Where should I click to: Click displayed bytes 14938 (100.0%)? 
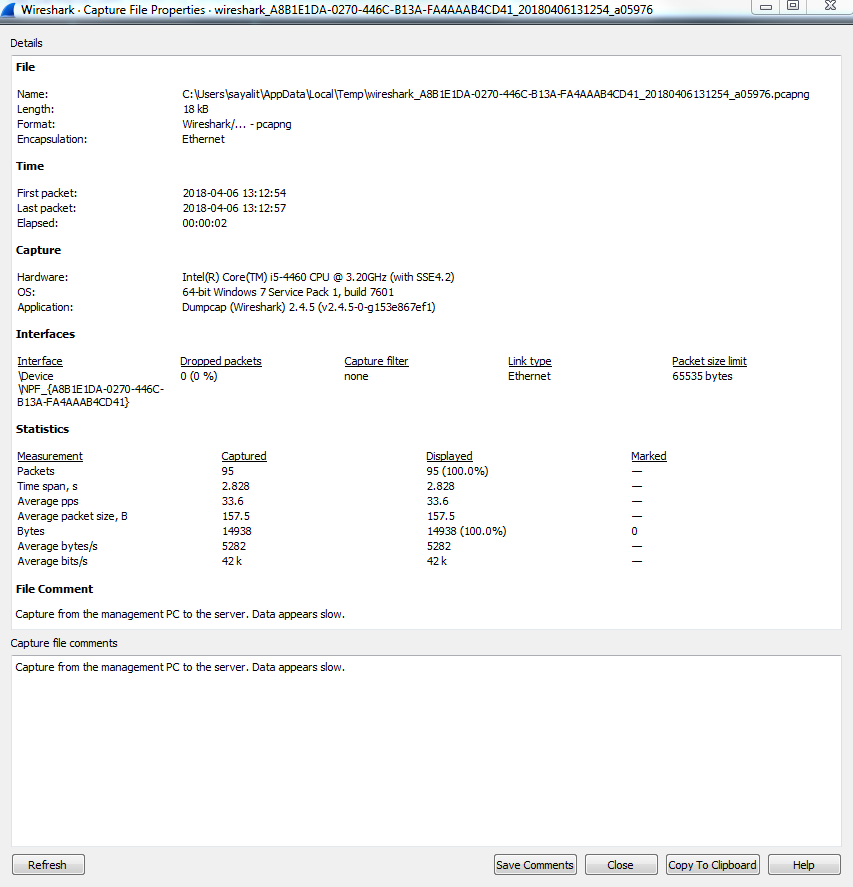coord(467,531)
